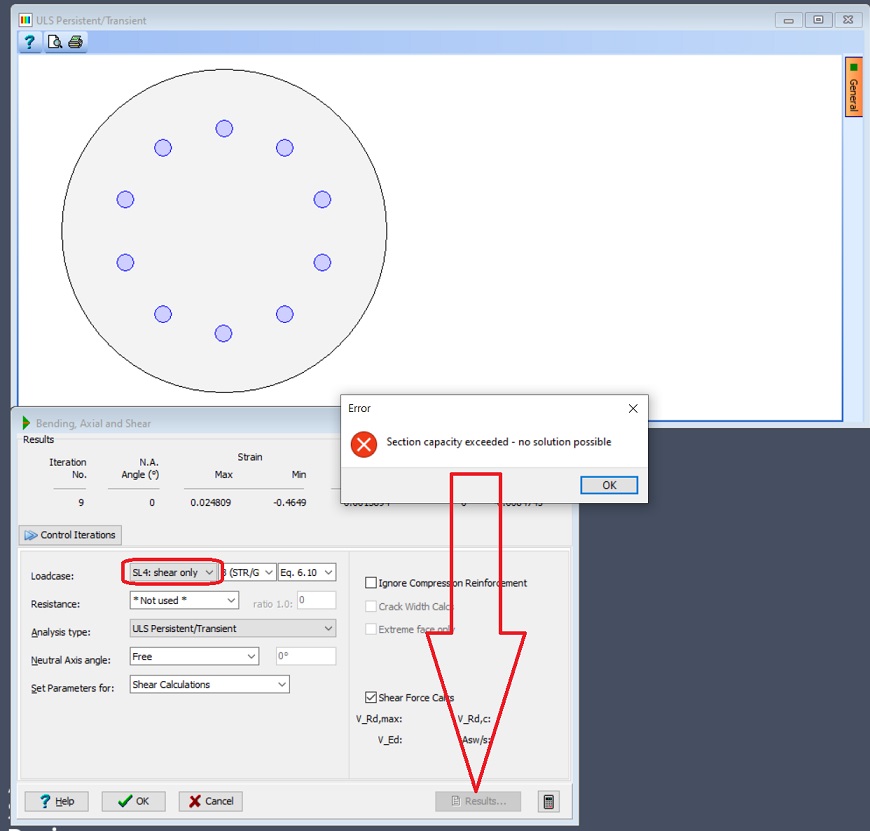Click the green arrow Bending panel icon
Image resolution: width=870 pixels, height=831 pixels.
(x=26, y=423)
